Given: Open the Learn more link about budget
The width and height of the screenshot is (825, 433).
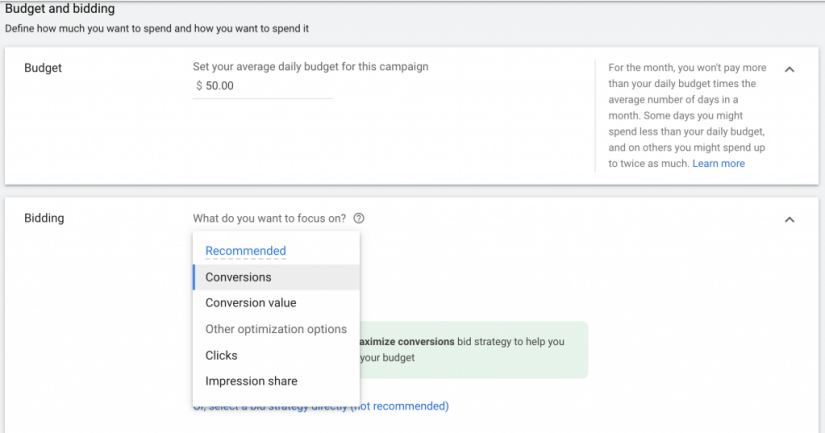Looking at the screenshot, I should pos(718,163).
